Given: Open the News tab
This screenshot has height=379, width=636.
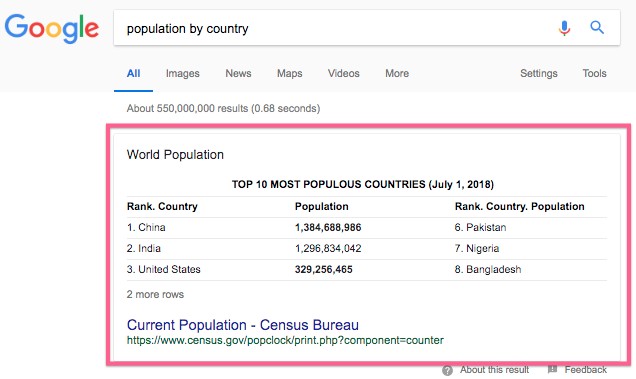Looking at the screenshot, I should (238, 73).
